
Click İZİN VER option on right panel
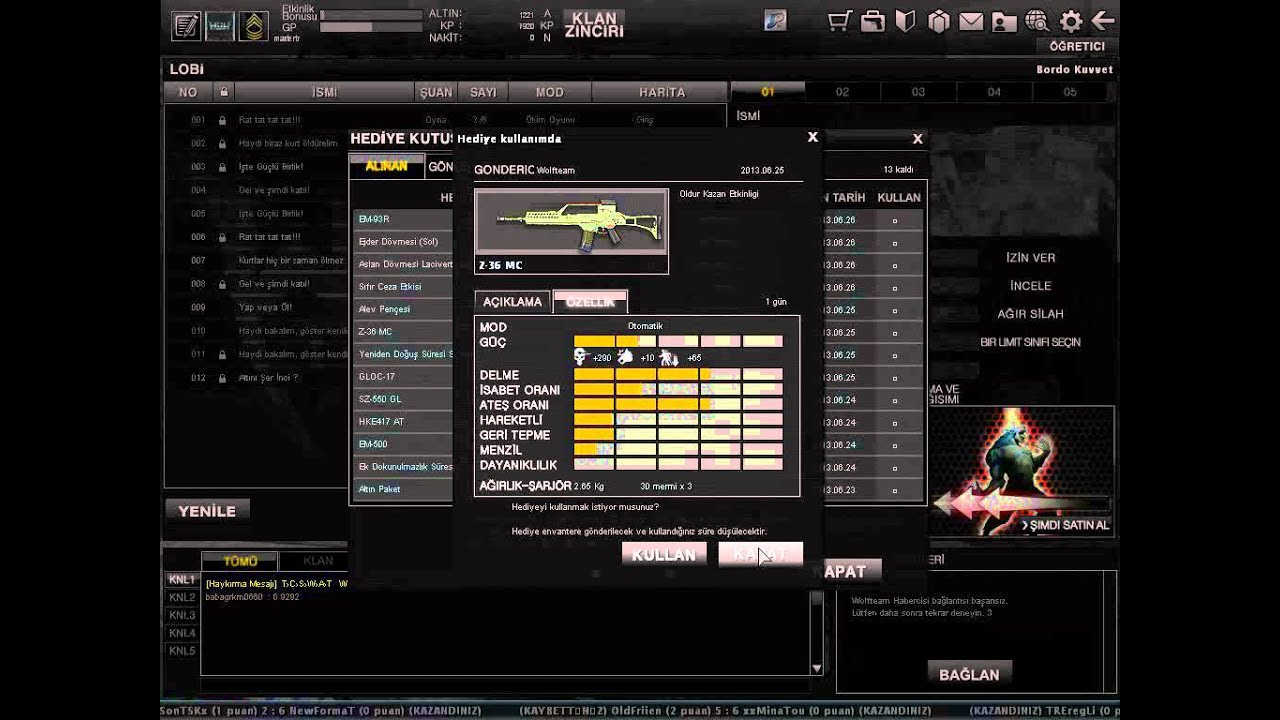(x=1030, y=258)
